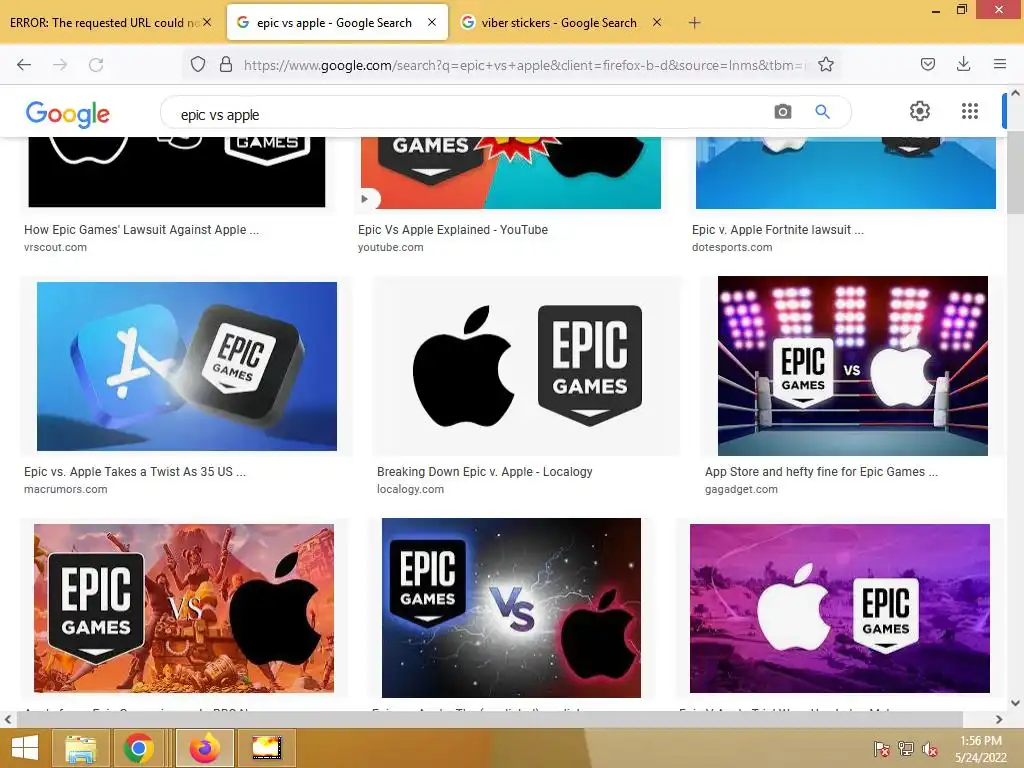Click the blue search magnifier

tap(822, 112)
